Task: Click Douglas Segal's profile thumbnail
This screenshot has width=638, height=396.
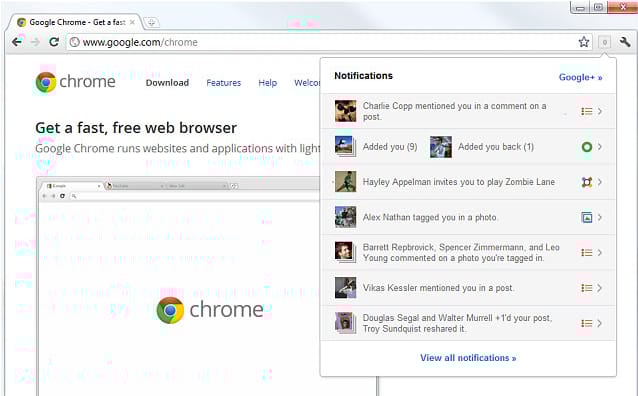Action: pyautogui.click(x=345, y=323)
